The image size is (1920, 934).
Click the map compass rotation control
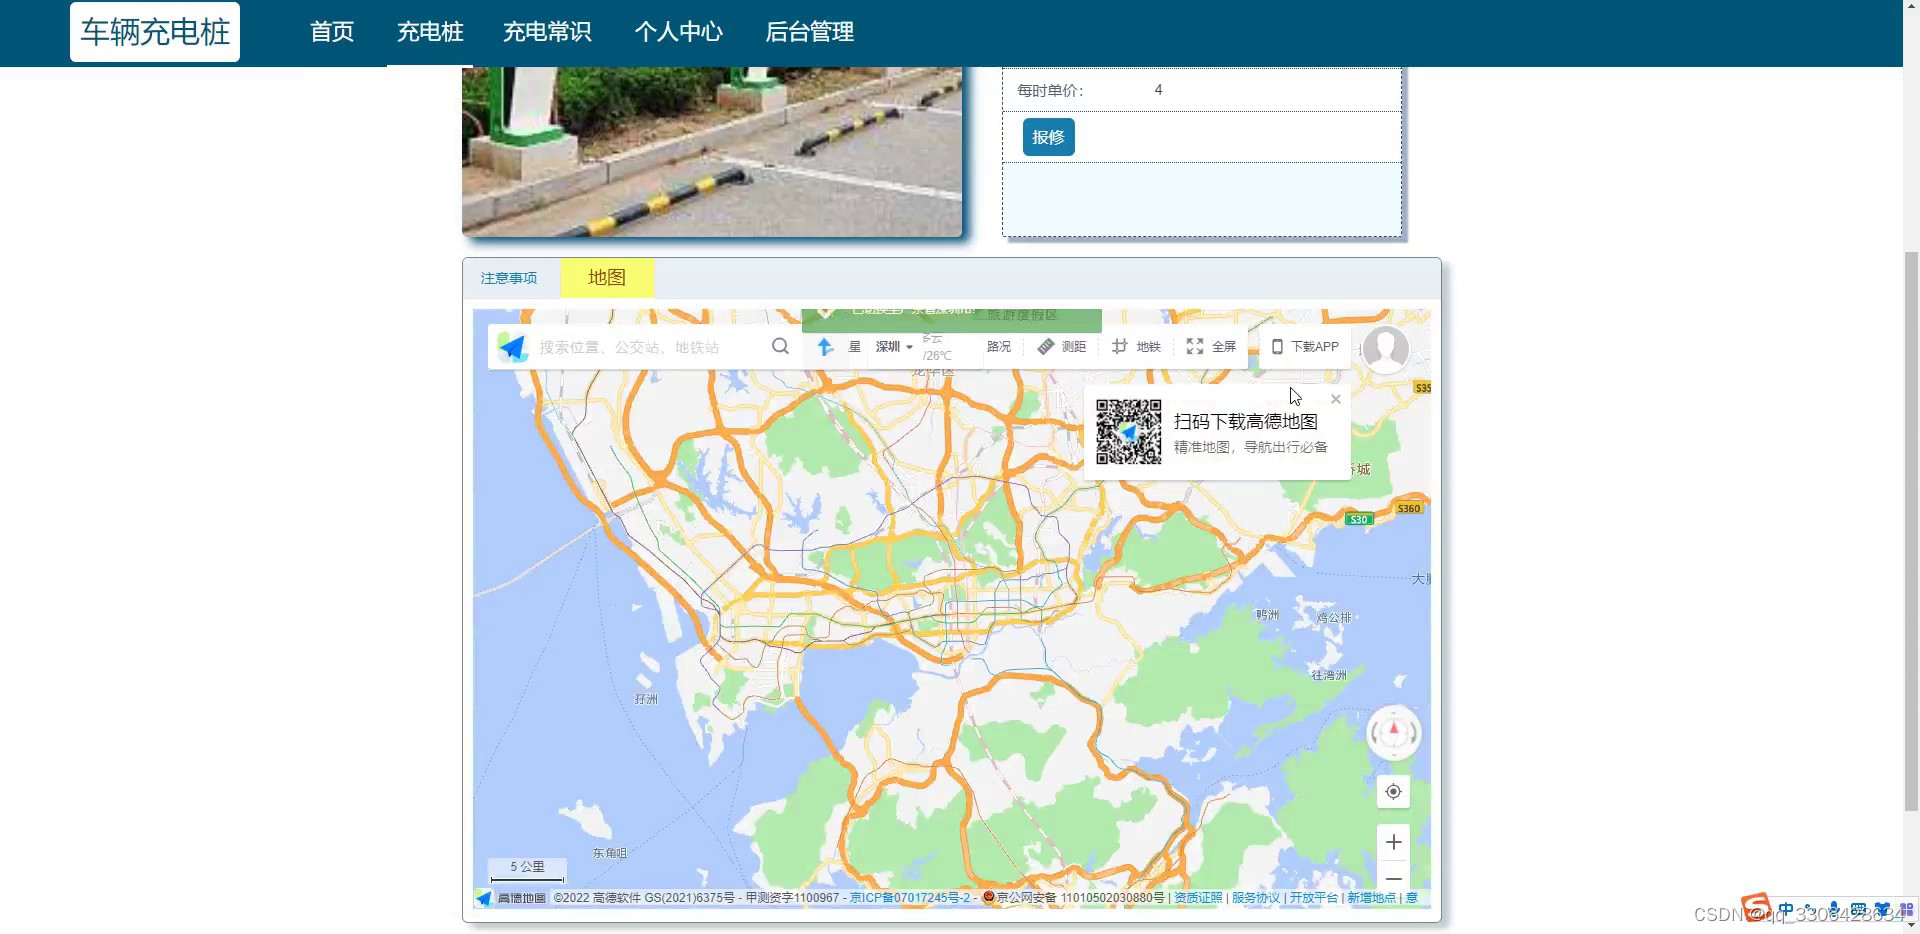1394,733
